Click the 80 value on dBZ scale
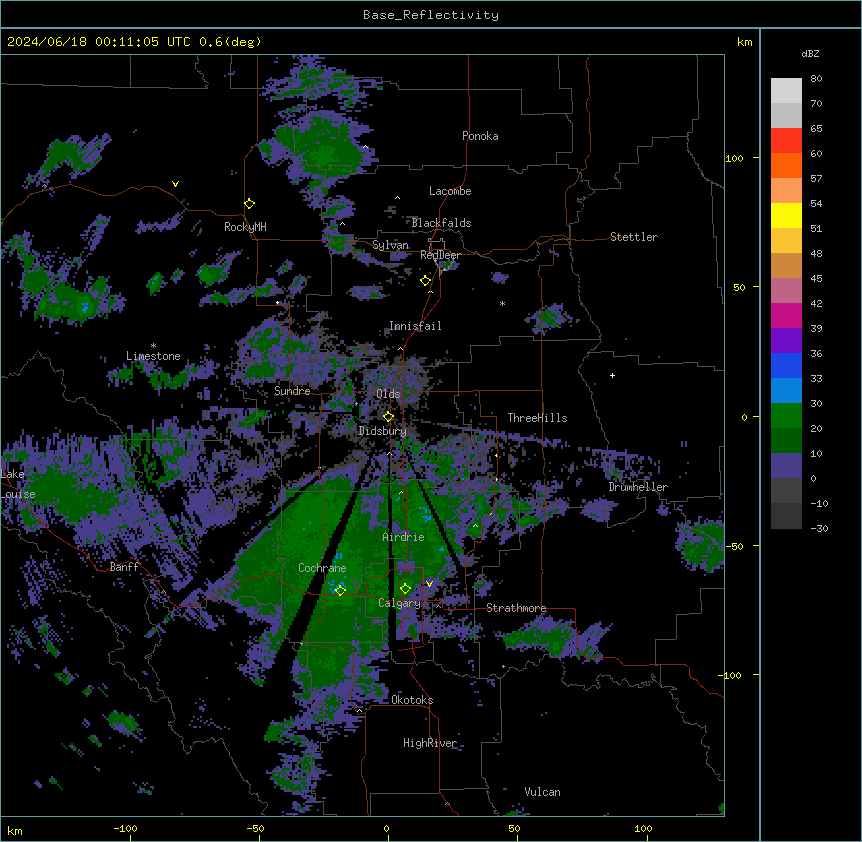862x842 pixels. (816, 79)
